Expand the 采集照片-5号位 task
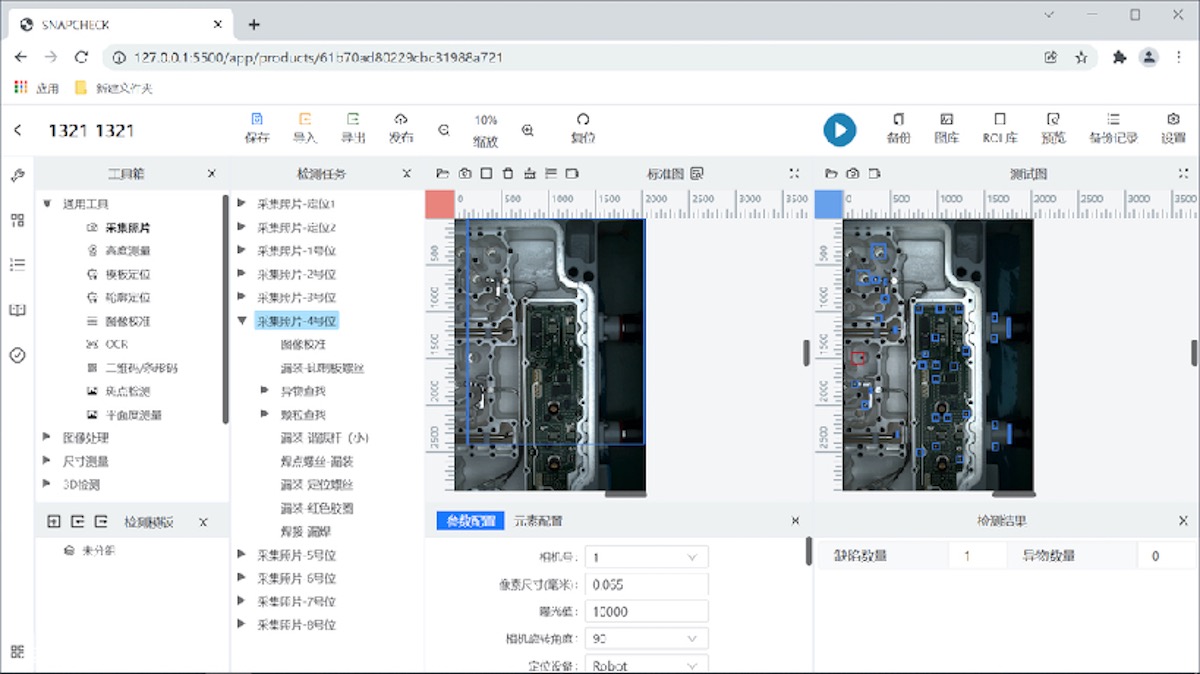 coord(241,554)
